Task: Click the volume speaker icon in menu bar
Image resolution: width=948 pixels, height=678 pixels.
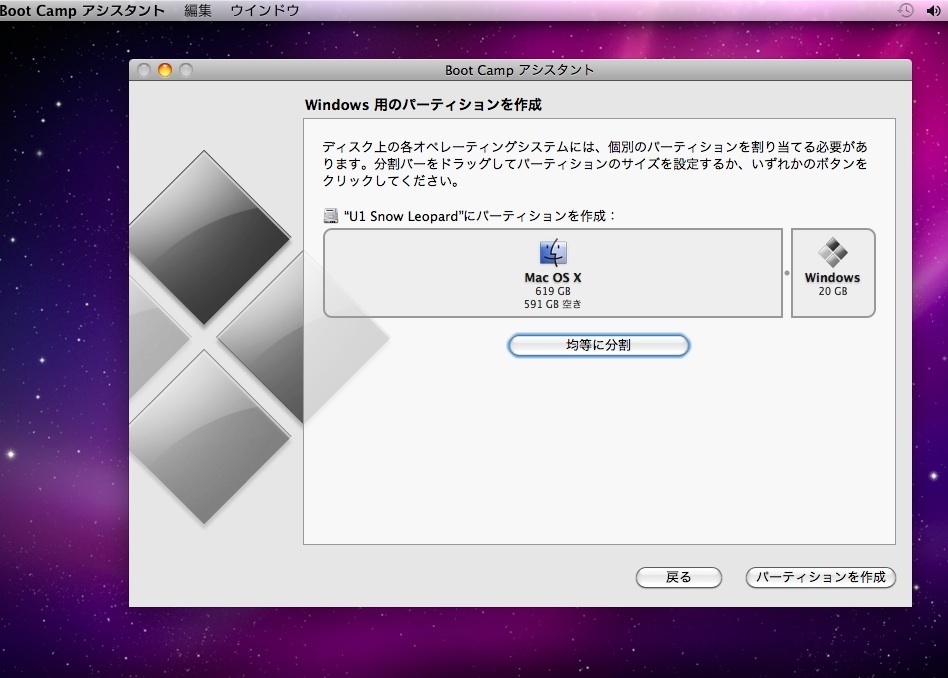Action: [933, 10]
